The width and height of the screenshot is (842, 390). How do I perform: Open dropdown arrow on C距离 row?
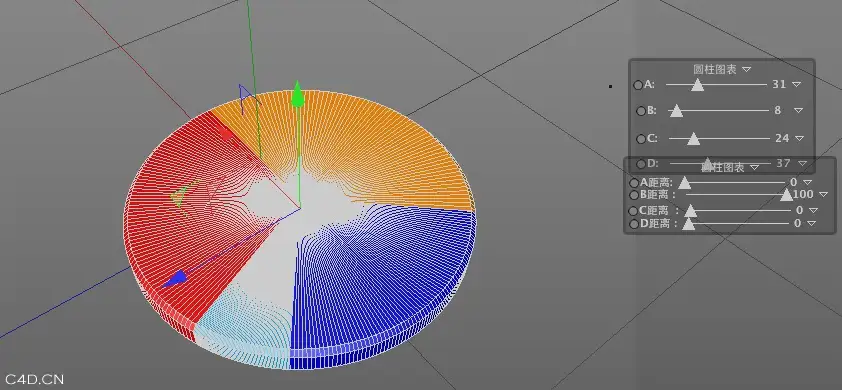(813, 210)
